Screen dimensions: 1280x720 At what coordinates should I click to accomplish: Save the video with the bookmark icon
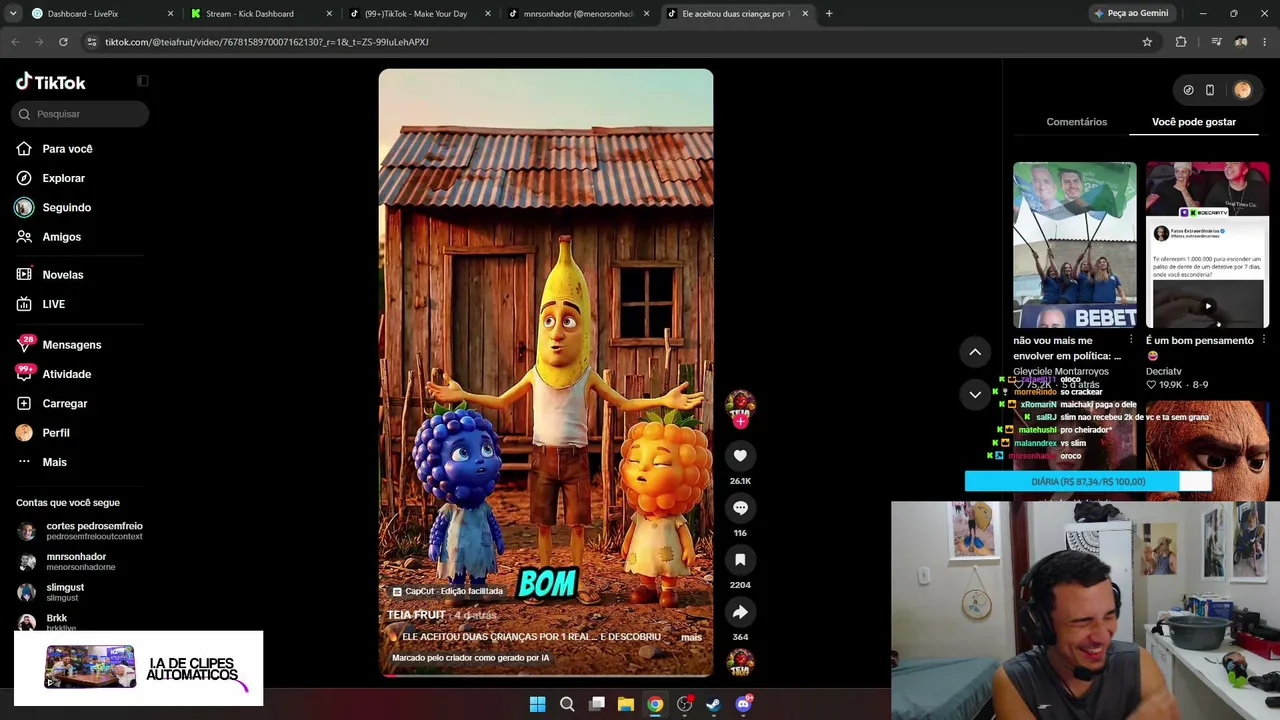[740, 560]
